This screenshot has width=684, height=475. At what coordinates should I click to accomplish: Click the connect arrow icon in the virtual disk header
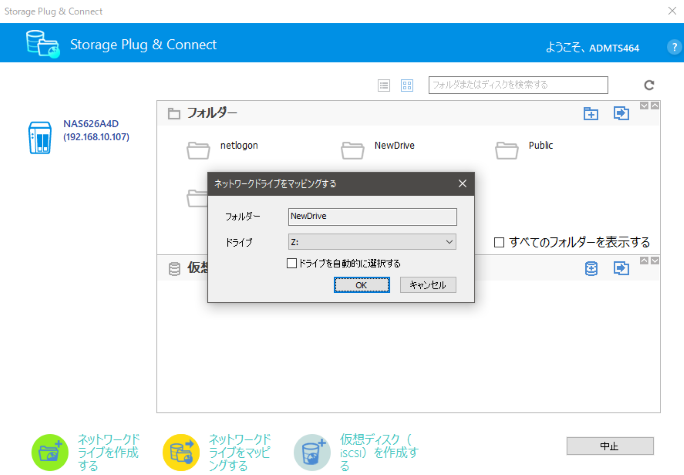[x=621, y=268]
